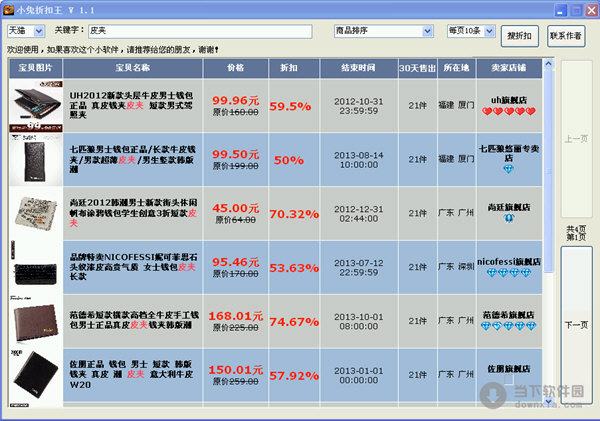Click the uh旗舰店 store name

(x=509, y=100)
